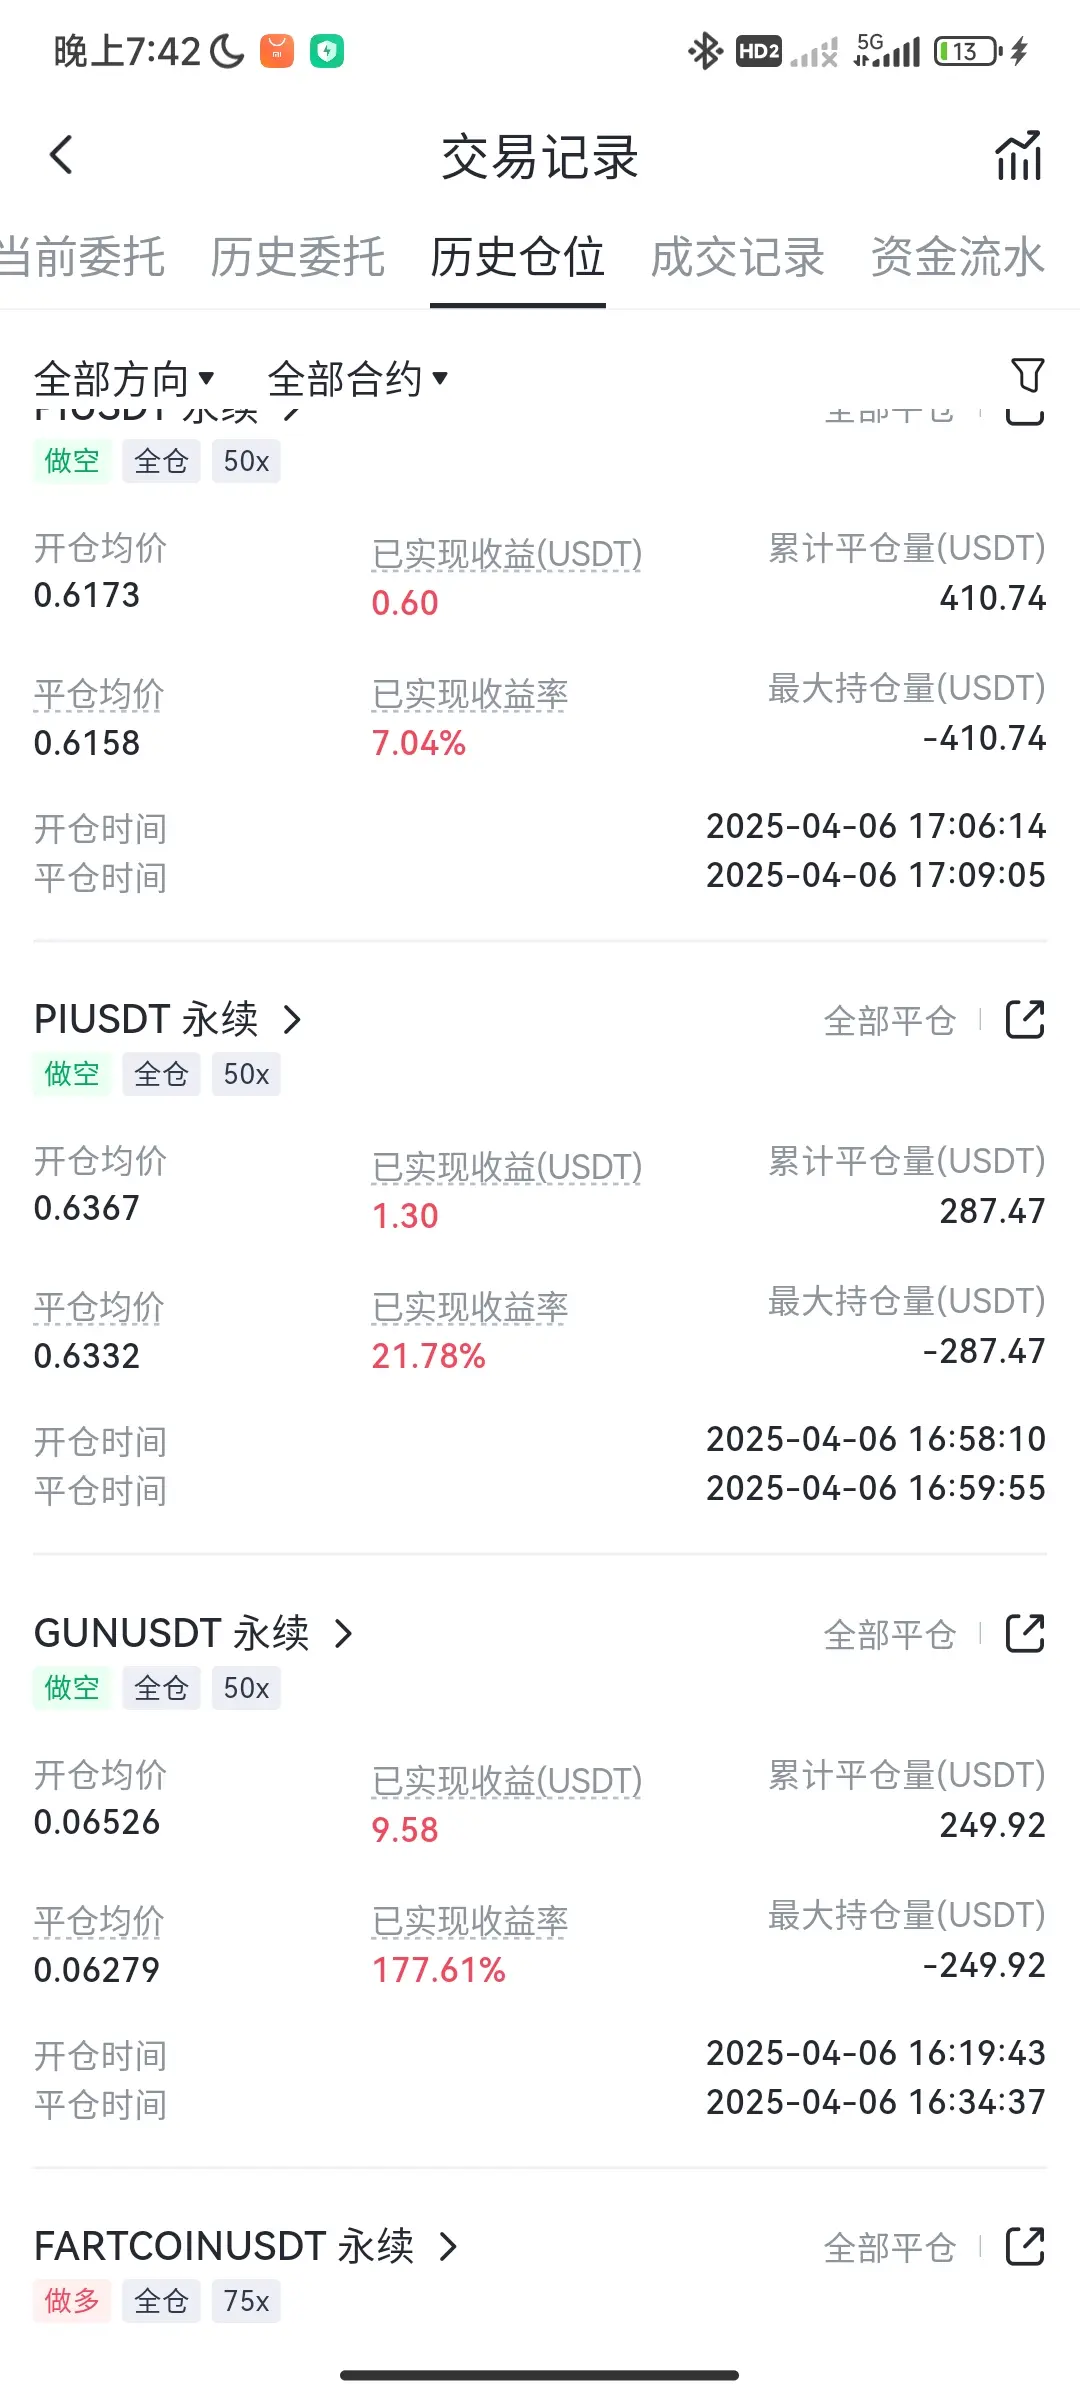
Task: Tap the 平仓均价 label above 0.6158
Action: point(99,694)
